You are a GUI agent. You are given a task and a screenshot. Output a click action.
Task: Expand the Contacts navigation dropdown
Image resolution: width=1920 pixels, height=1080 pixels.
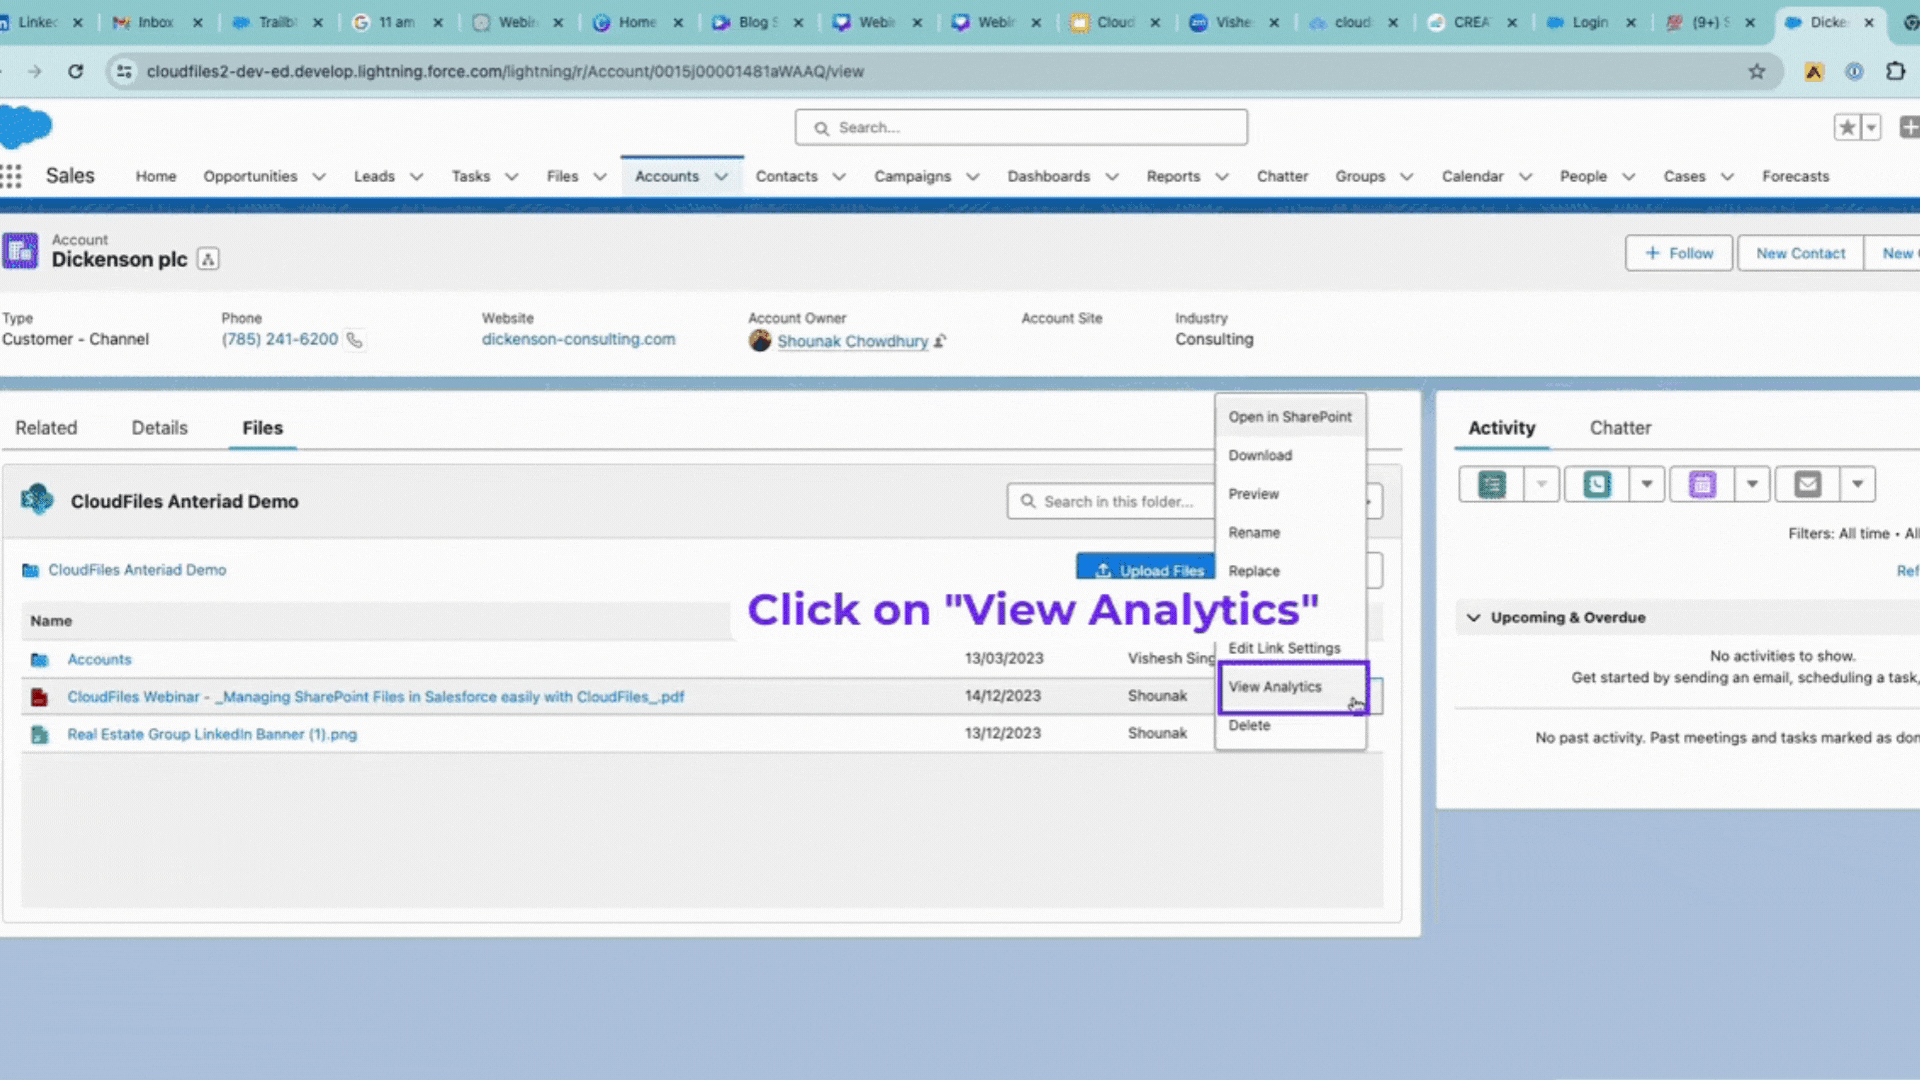[x=839, y=175]
